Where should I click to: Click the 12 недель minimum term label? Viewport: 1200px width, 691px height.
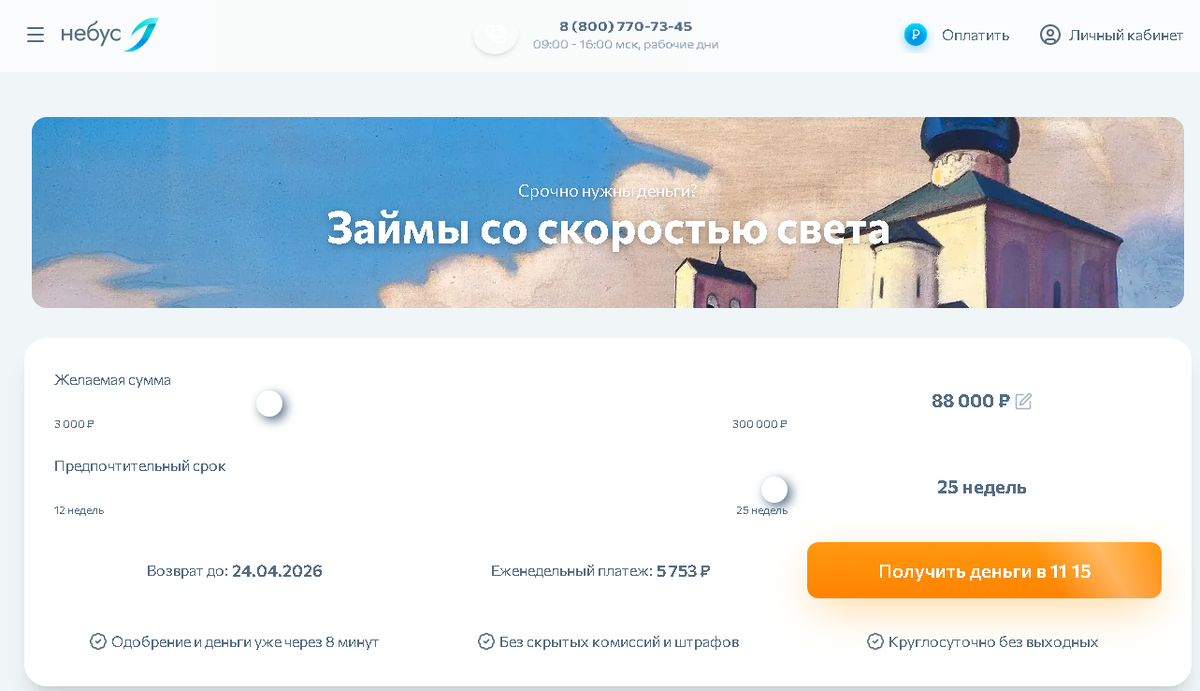79,510
